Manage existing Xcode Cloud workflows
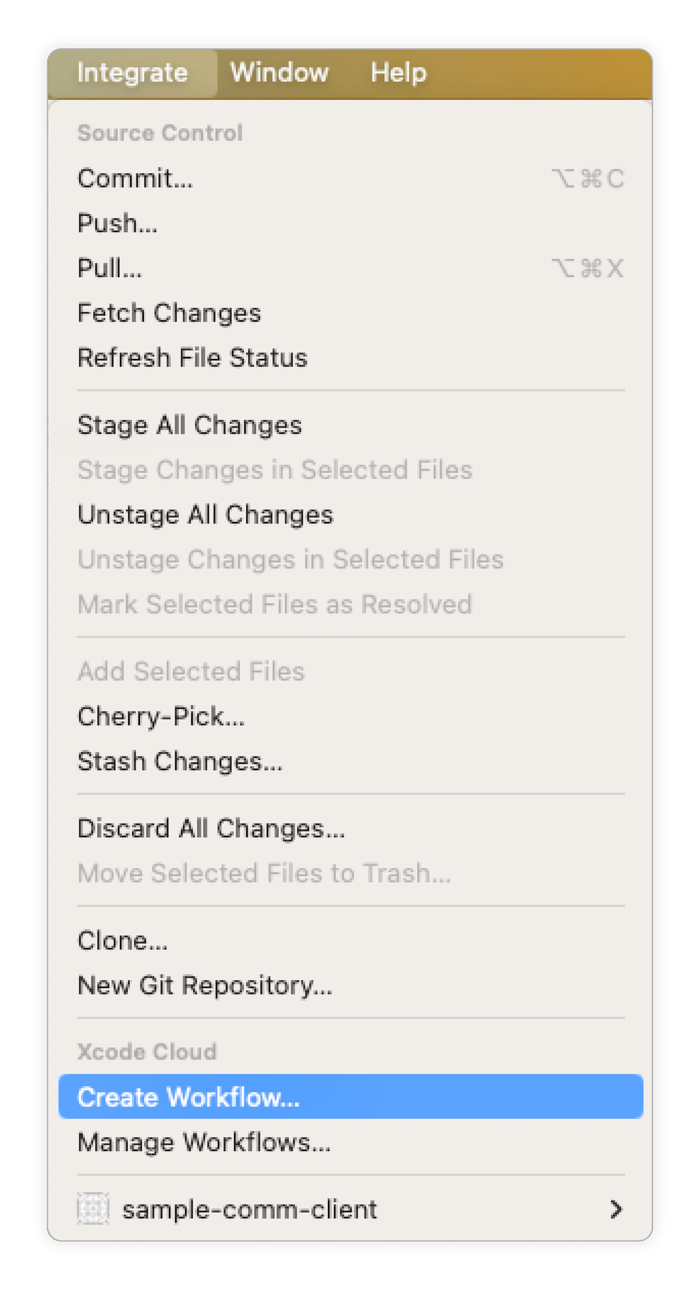The image size is (700, 1289). tap(204, 1142)
